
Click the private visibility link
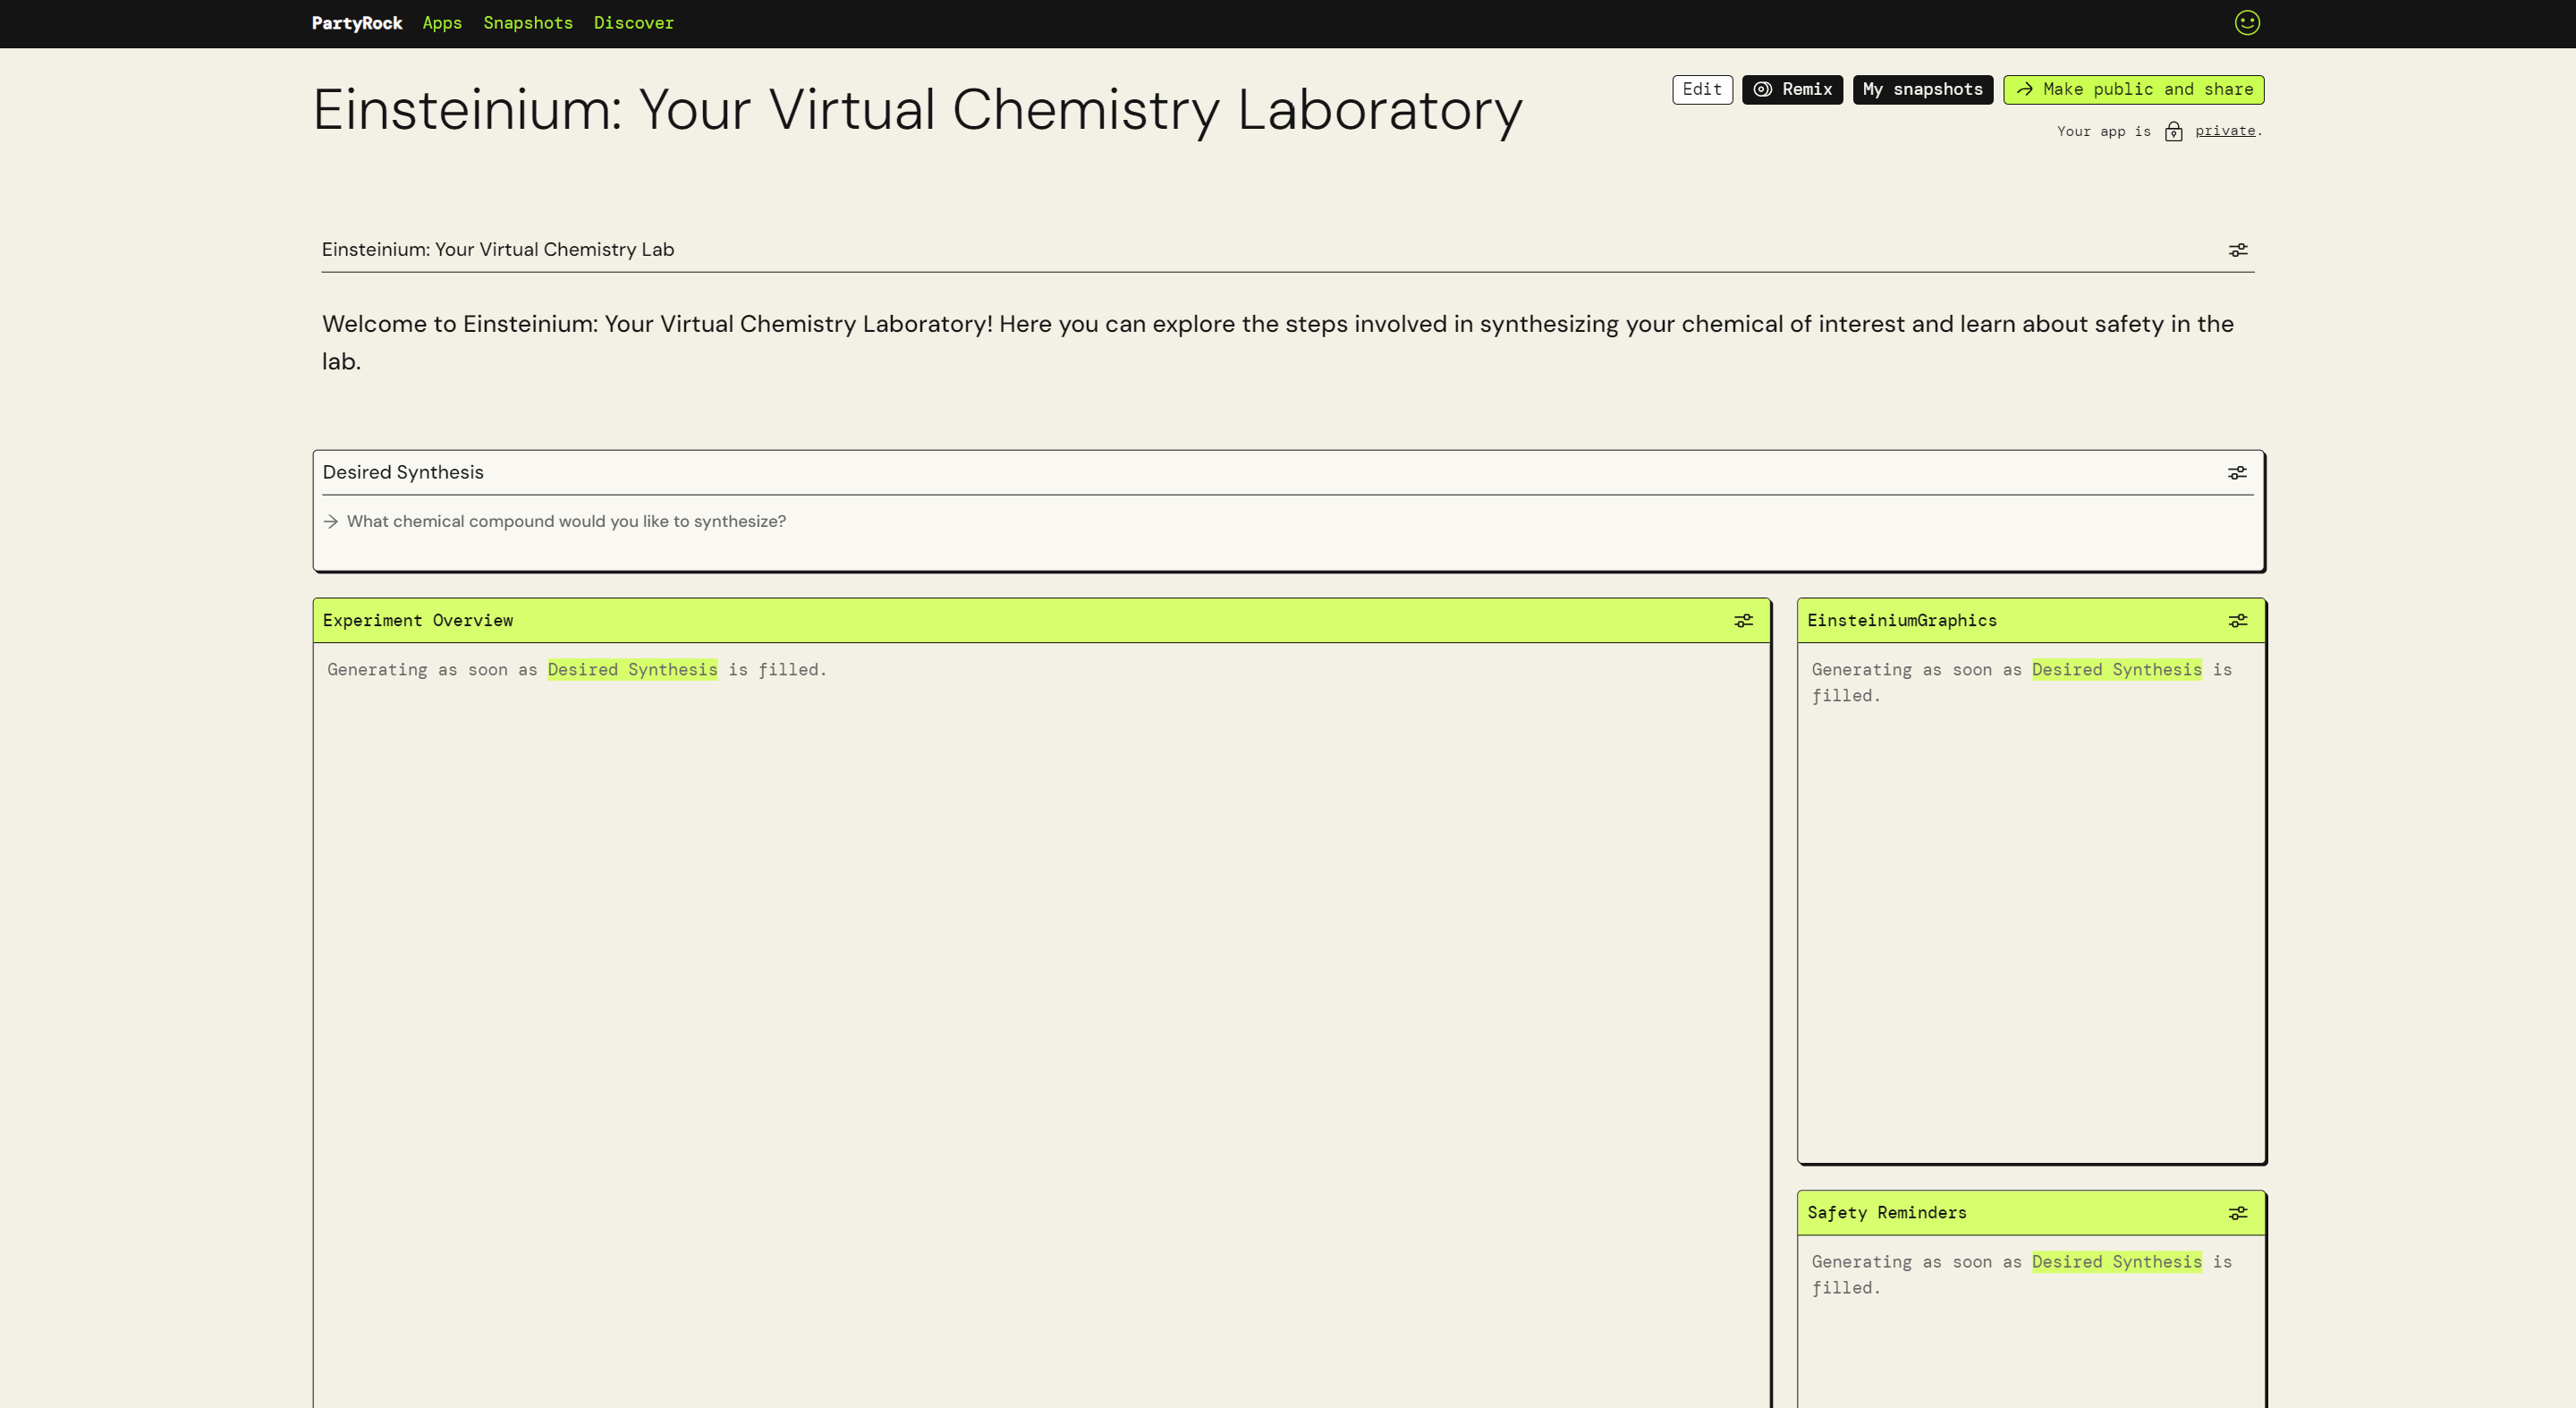2224,131
